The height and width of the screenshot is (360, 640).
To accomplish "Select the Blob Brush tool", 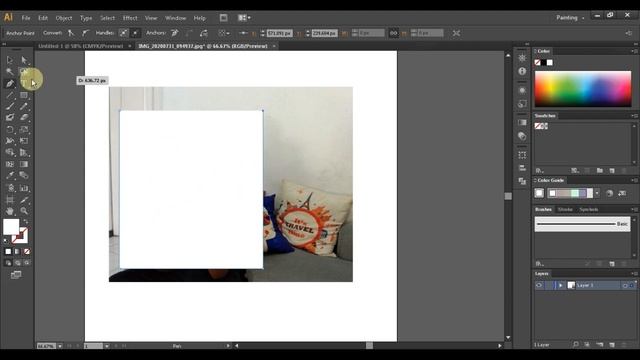I will [x=10, y=118].
